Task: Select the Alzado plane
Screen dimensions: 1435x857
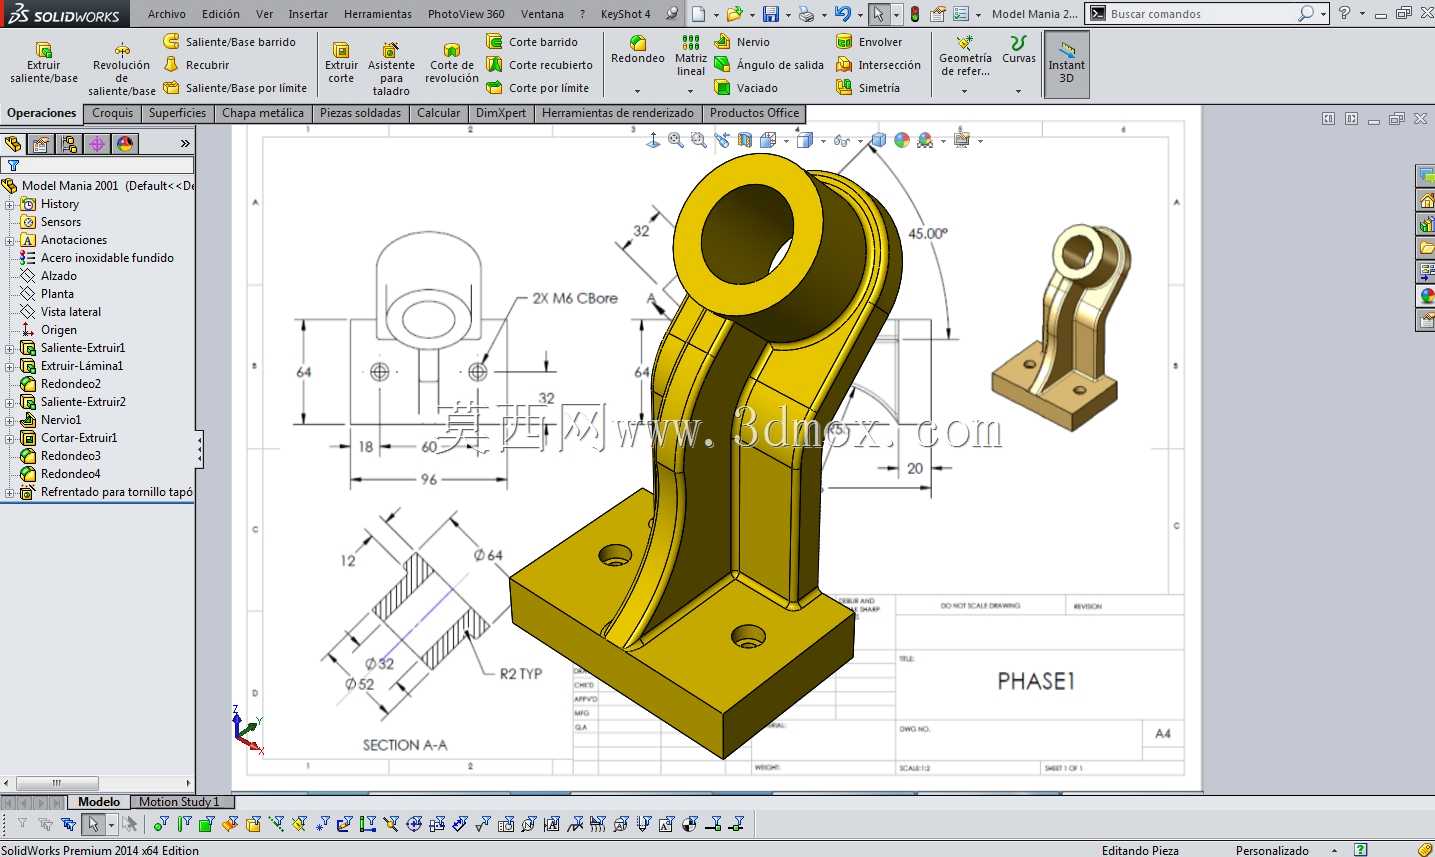Action: pos(49,276)
